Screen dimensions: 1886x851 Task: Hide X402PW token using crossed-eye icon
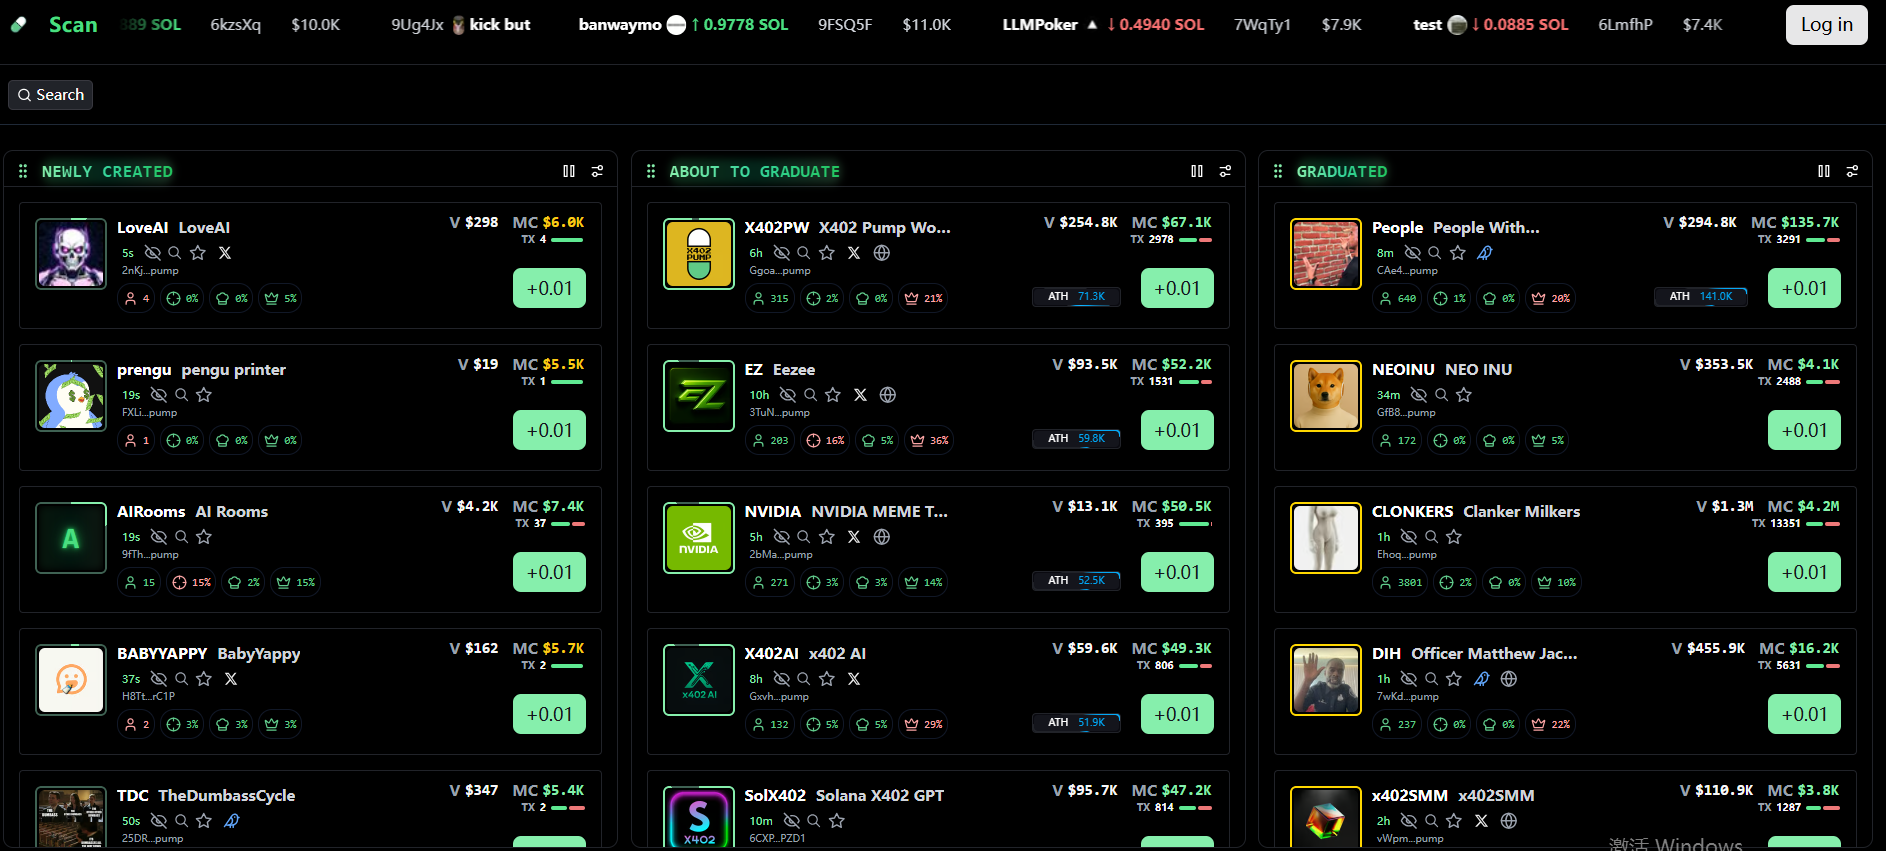point(782,253)
